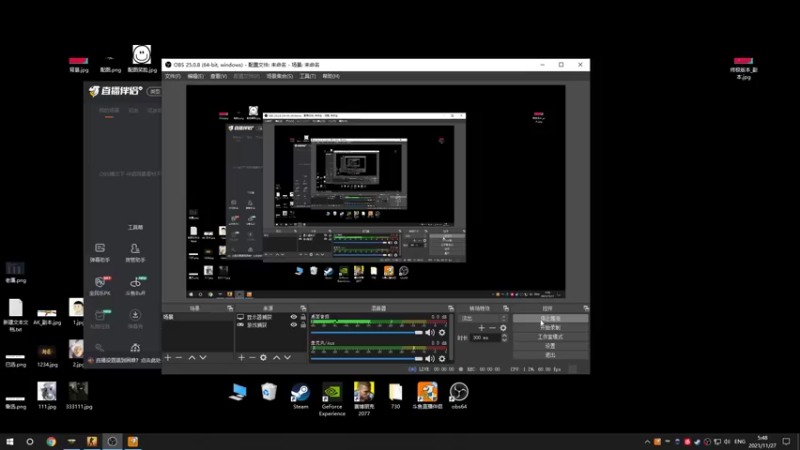Add a new scene with the plus icon in Scenes dock
This screenshot has width=800, height=450.
(x=168, y=358)
